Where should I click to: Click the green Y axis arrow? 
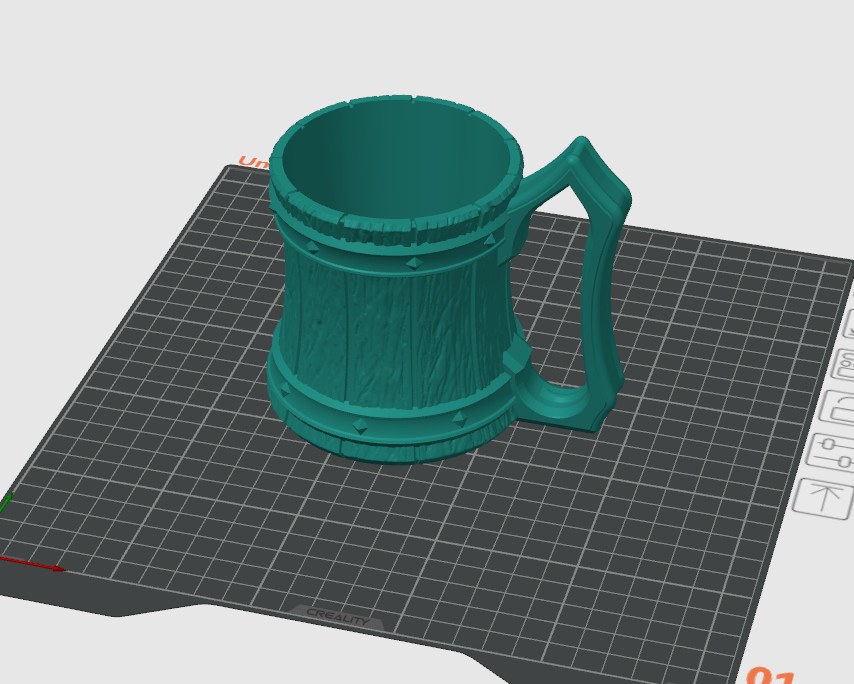pos(5,502)
